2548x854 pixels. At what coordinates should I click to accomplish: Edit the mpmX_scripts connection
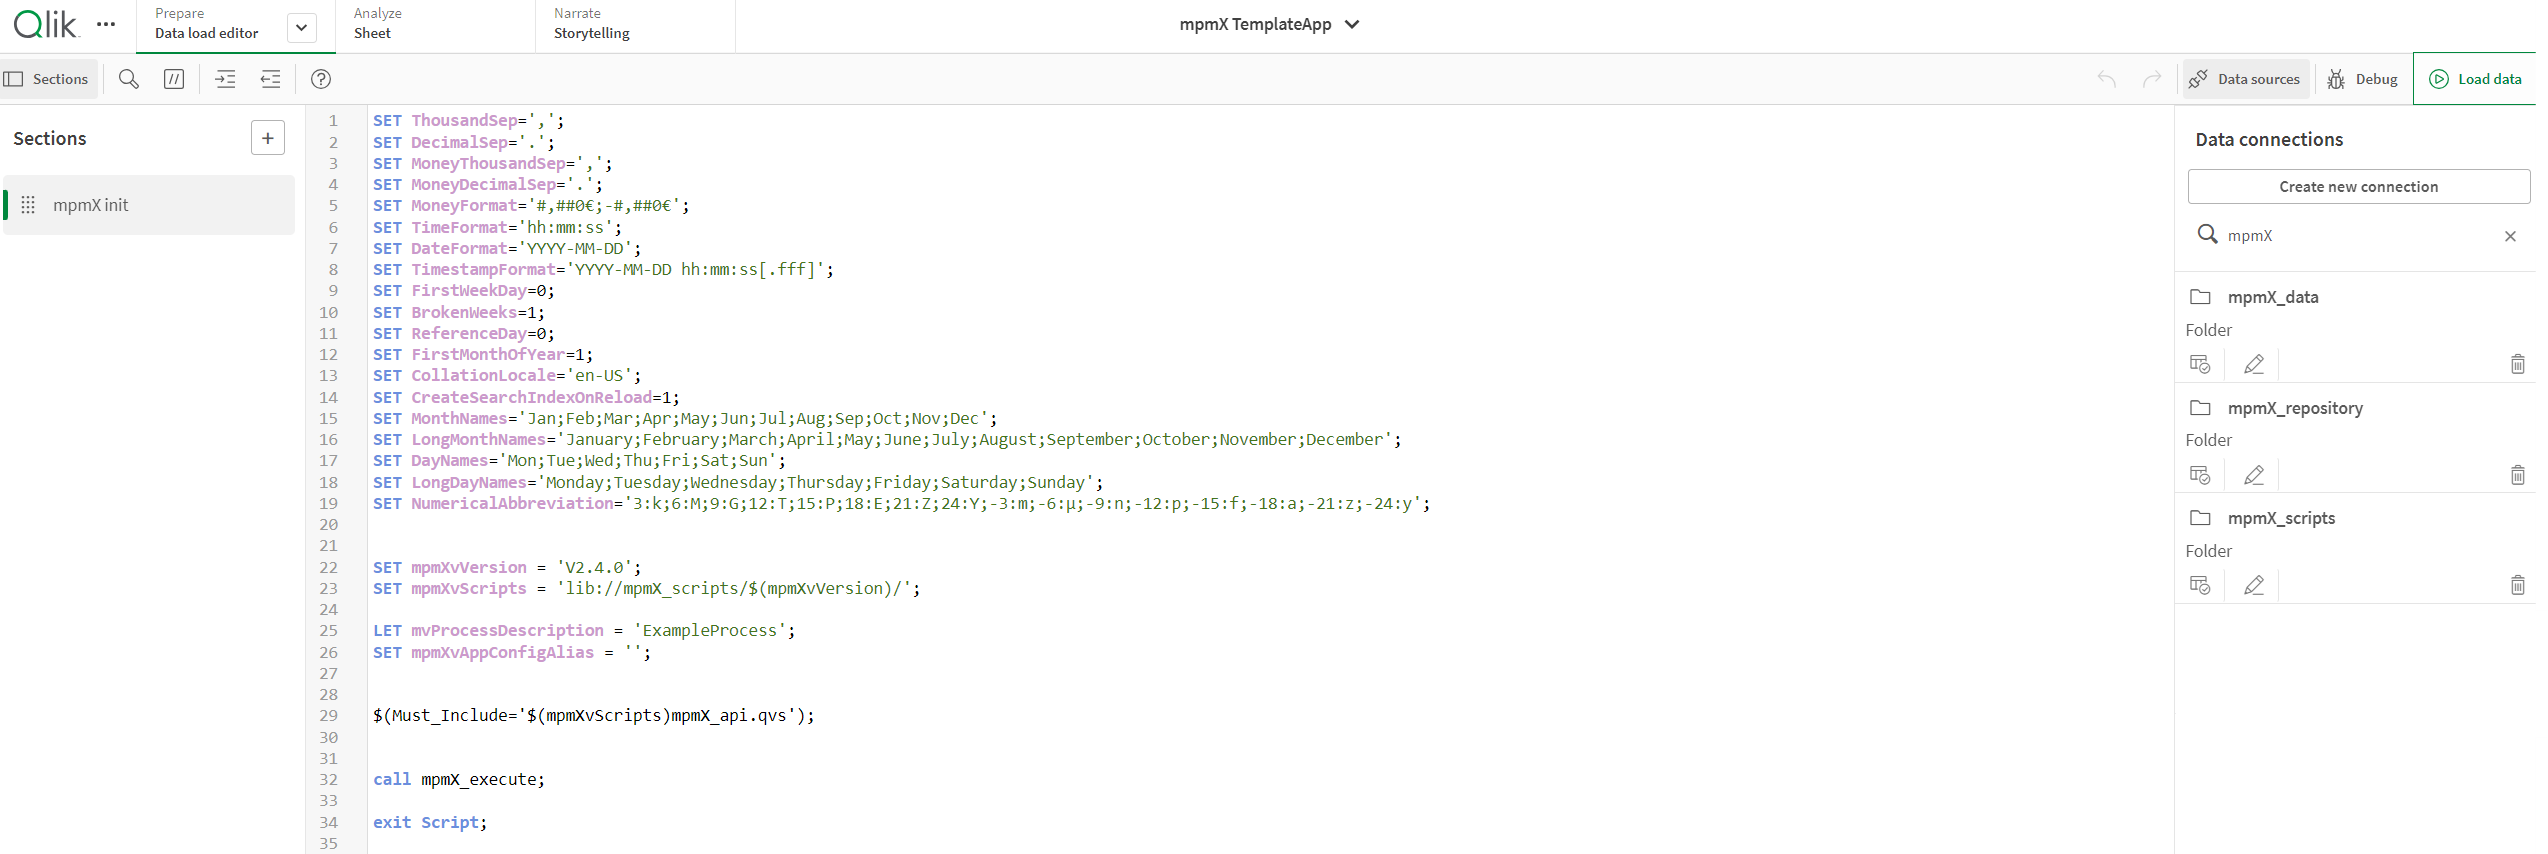(2254, 585)
